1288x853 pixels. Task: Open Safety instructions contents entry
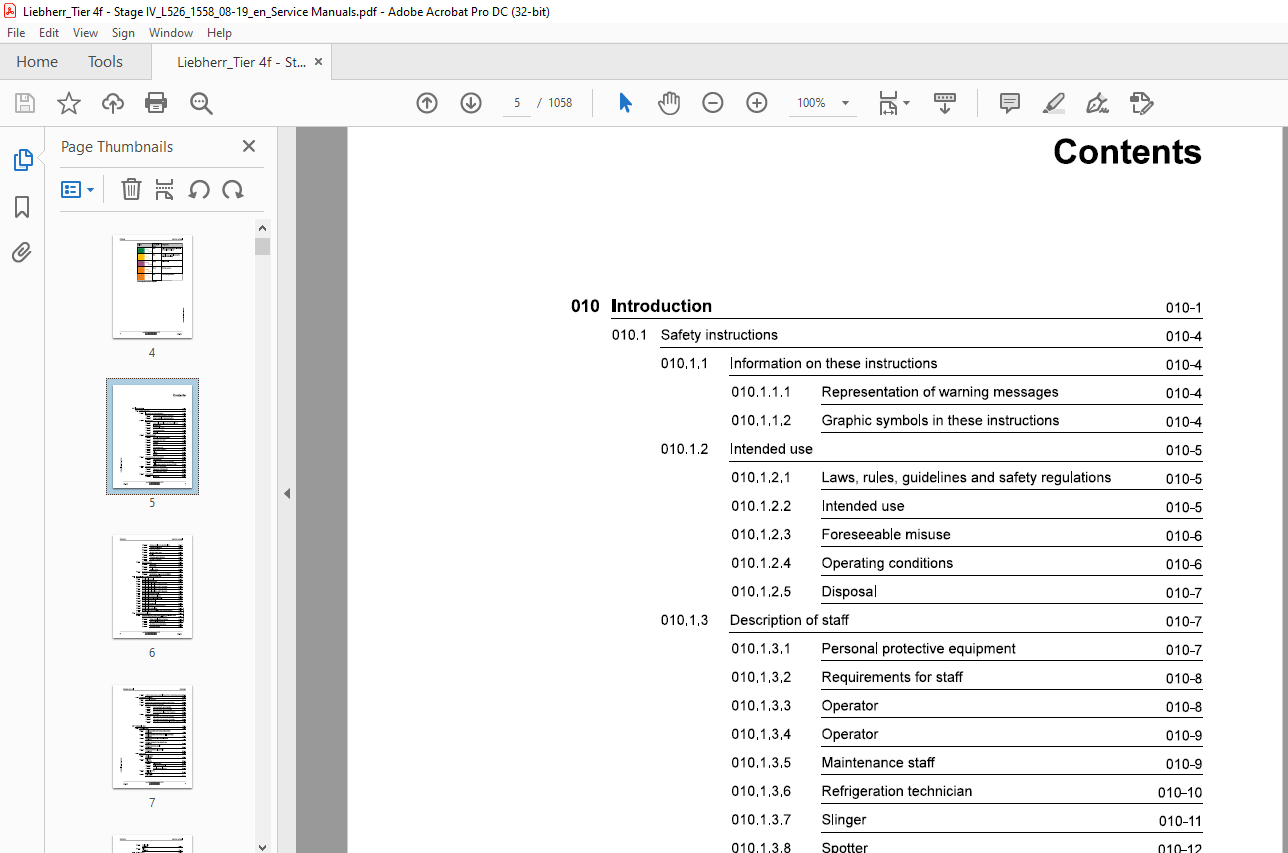pos(719,335)
